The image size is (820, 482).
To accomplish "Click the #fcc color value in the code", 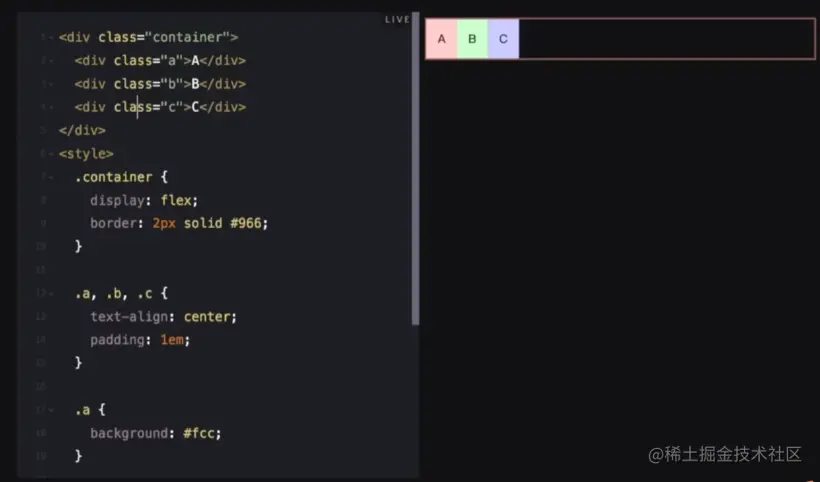I will (199, 433).
